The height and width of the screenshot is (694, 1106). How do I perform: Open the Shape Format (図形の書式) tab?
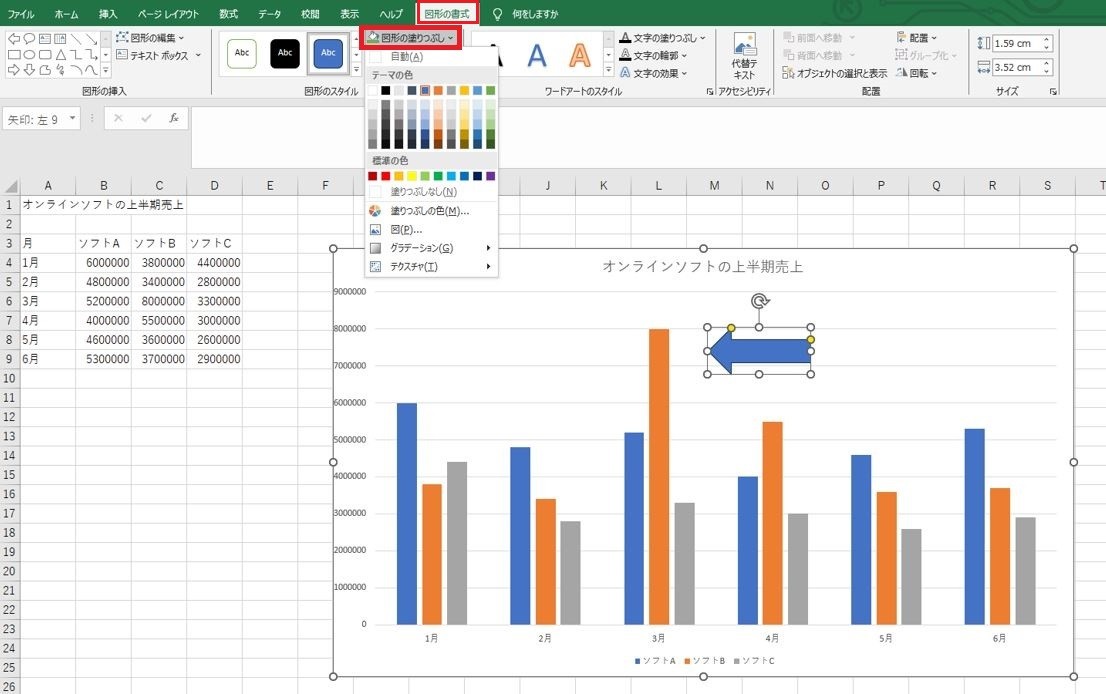446,13
